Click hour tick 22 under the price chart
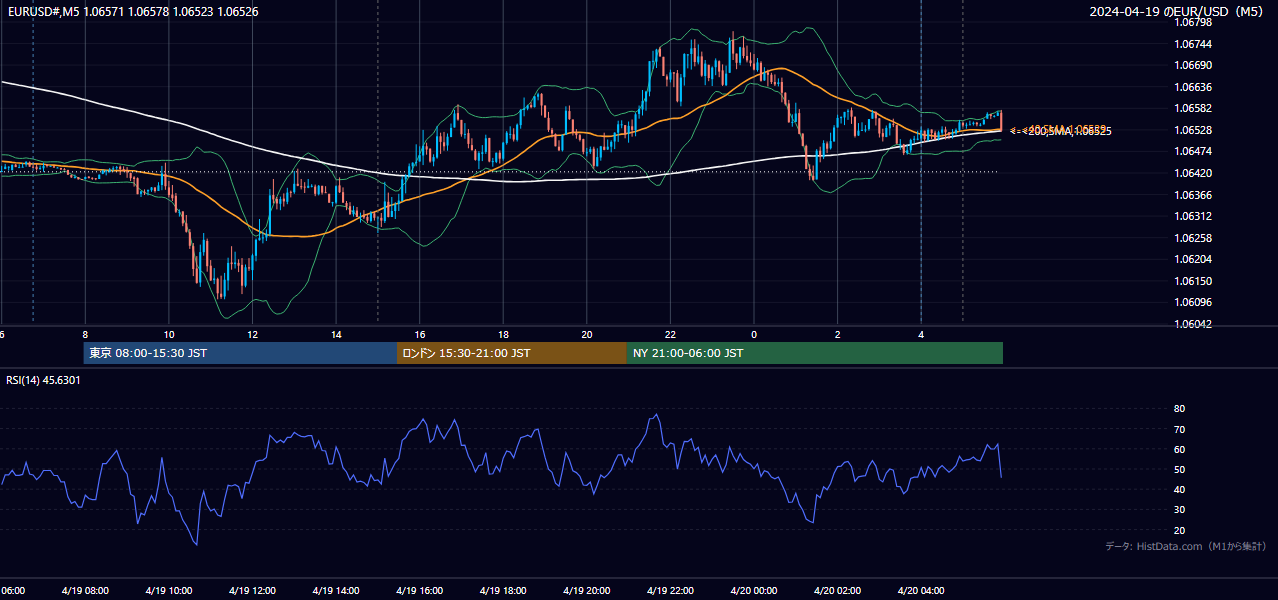 [x=671, y=334]
